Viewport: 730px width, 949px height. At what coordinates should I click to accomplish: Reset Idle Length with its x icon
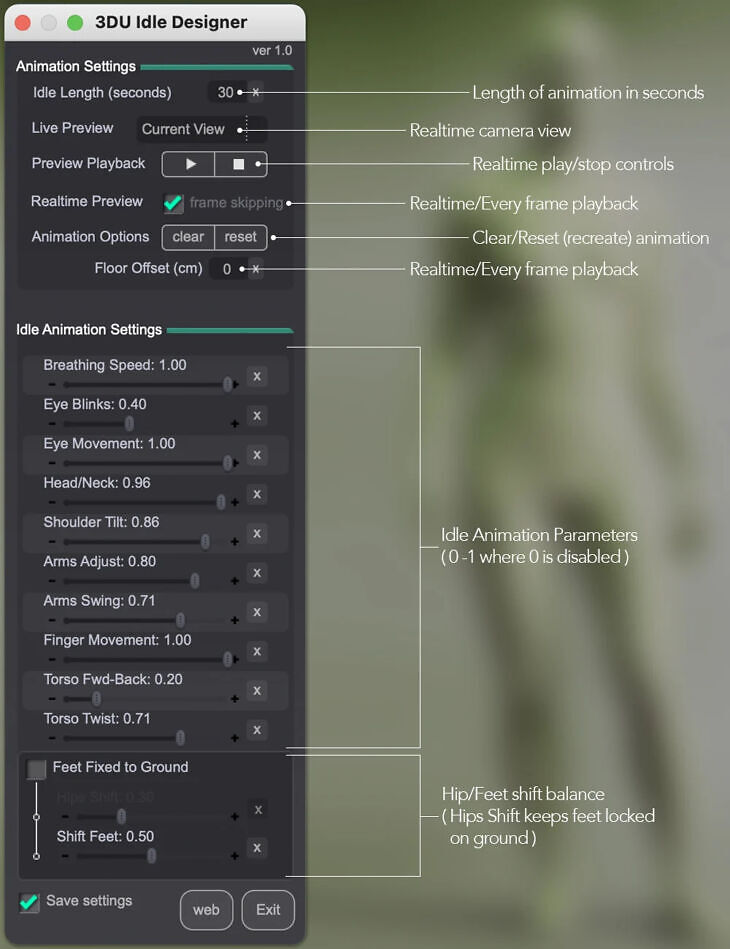click(256, 92)
